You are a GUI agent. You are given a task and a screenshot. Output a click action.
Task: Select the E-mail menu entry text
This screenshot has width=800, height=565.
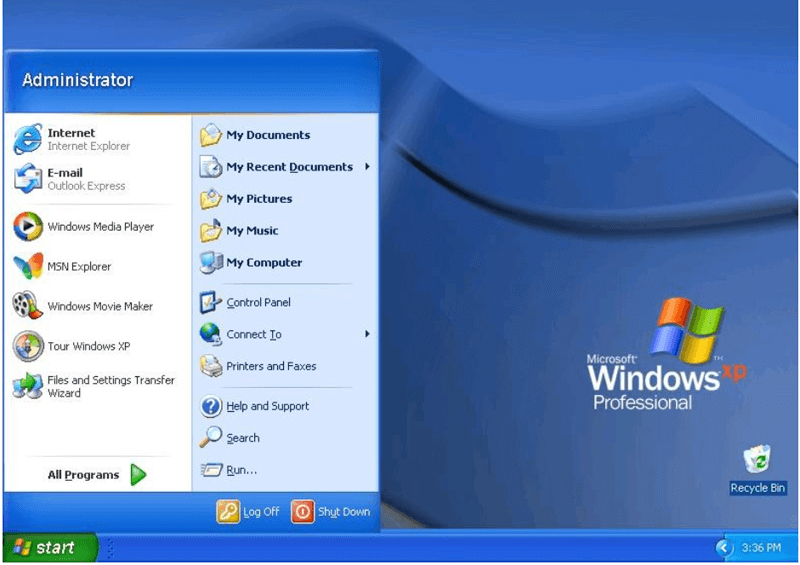65,173
